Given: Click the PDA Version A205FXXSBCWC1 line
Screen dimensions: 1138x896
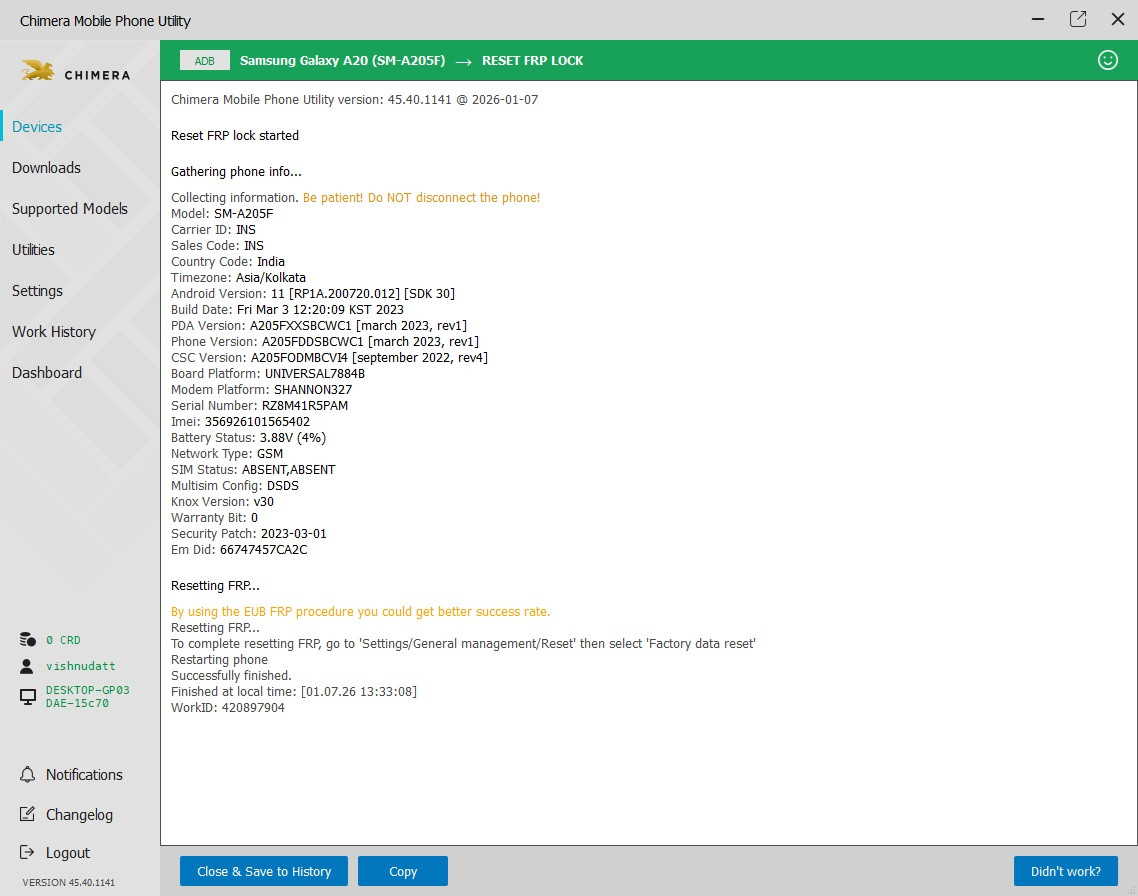Looking at the screenshot, I should [x=319, y=326].
